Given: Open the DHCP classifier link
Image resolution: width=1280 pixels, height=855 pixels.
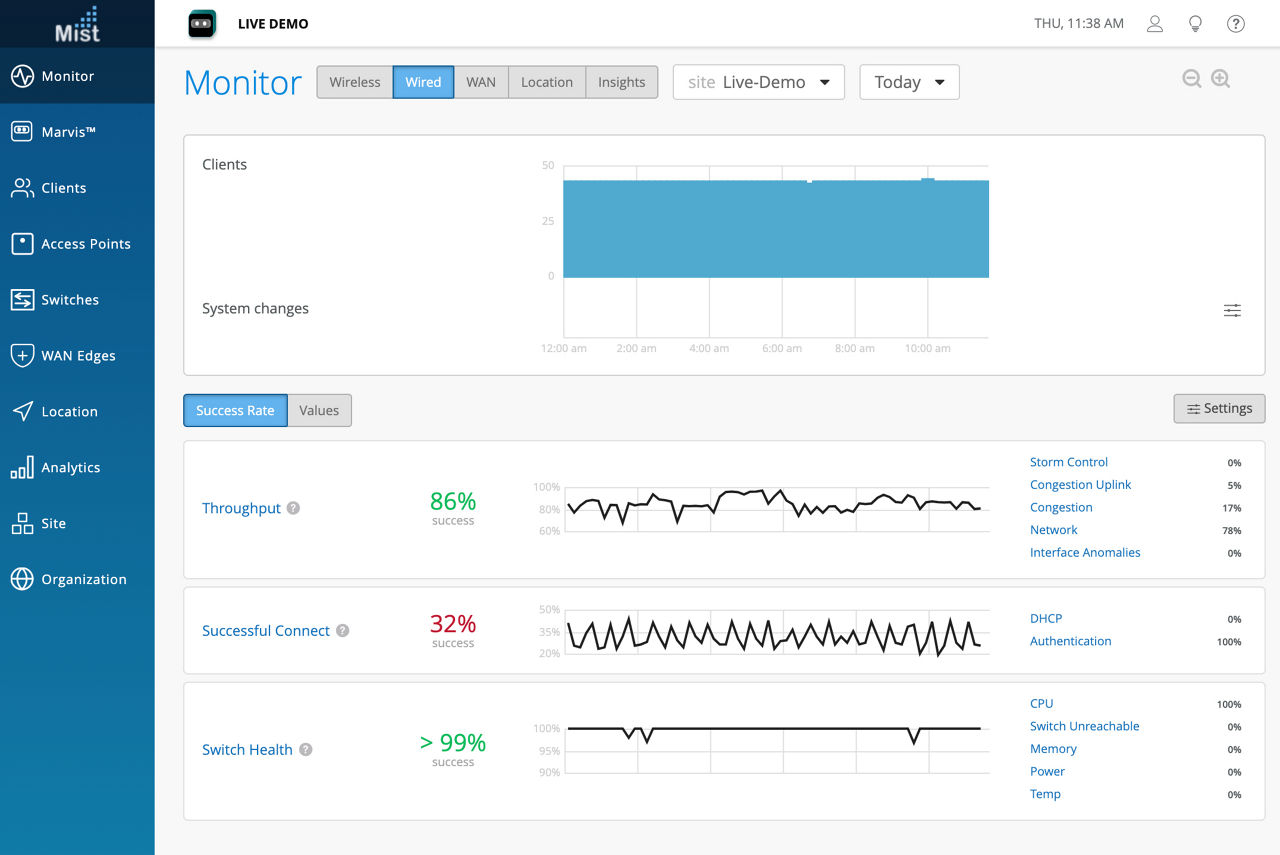Looking at the screenshot, I should [x=1045, y=618].
